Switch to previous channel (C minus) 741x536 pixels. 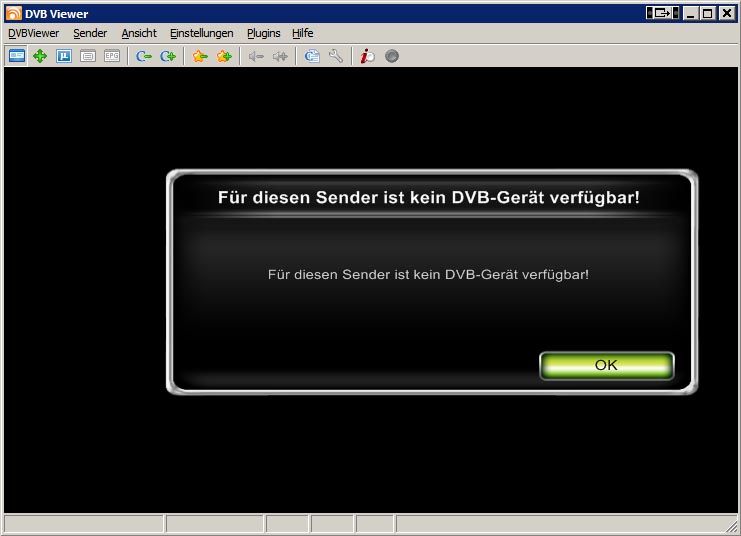(x=144, y=57)
